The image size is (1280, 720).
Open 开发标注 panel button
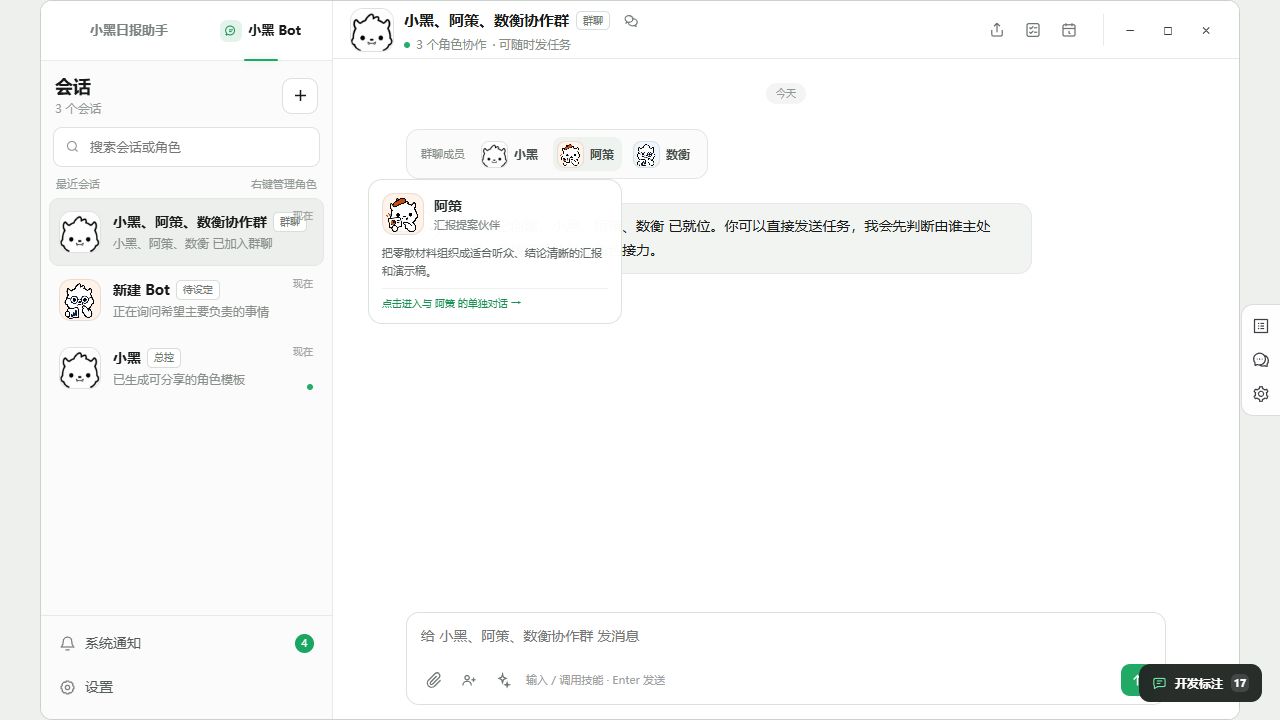pyautogui.click(x=1200, y=683)
